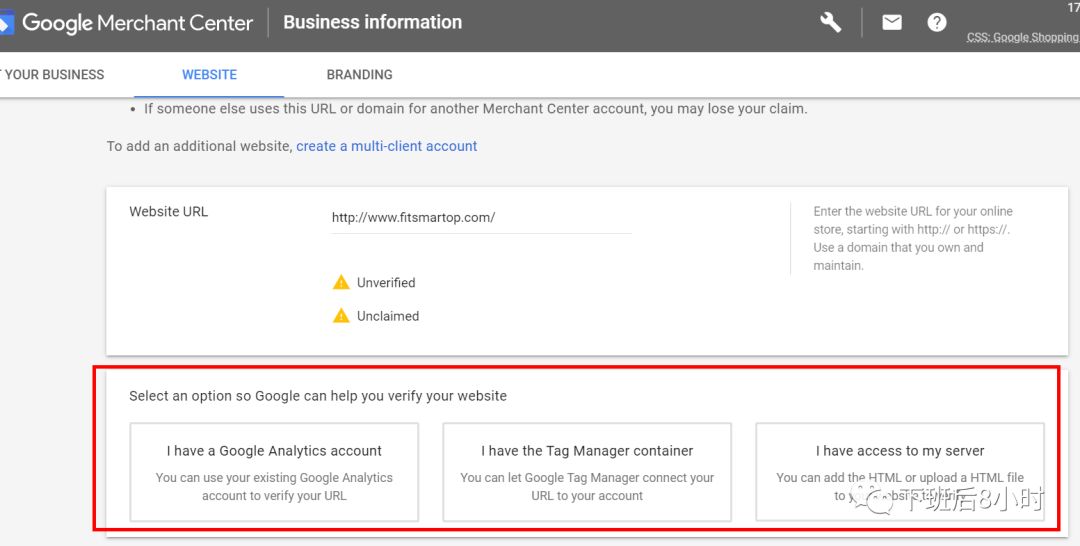Viewport: 1080px width, 546px height.
Task: Click the Google Merchant Center wordmark
Action: [x=137, y=22]
